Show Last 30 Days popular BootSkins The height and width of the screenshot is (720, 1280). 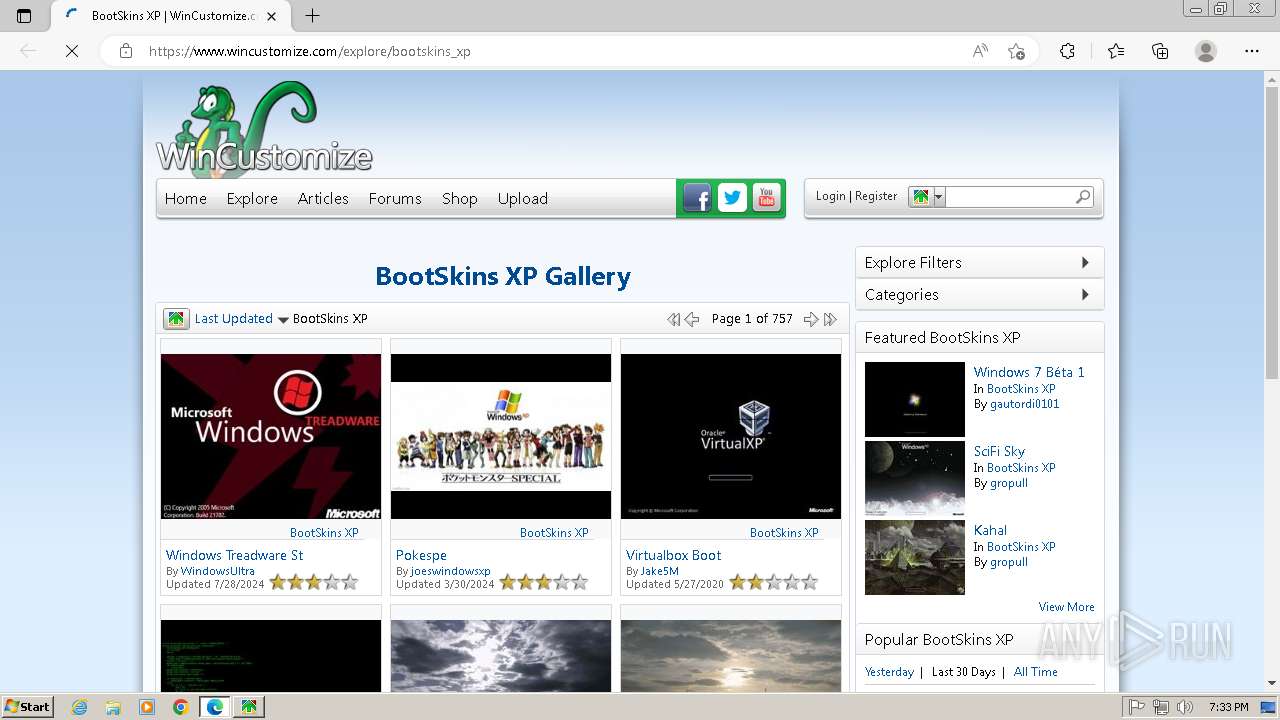tap(963, 672)
